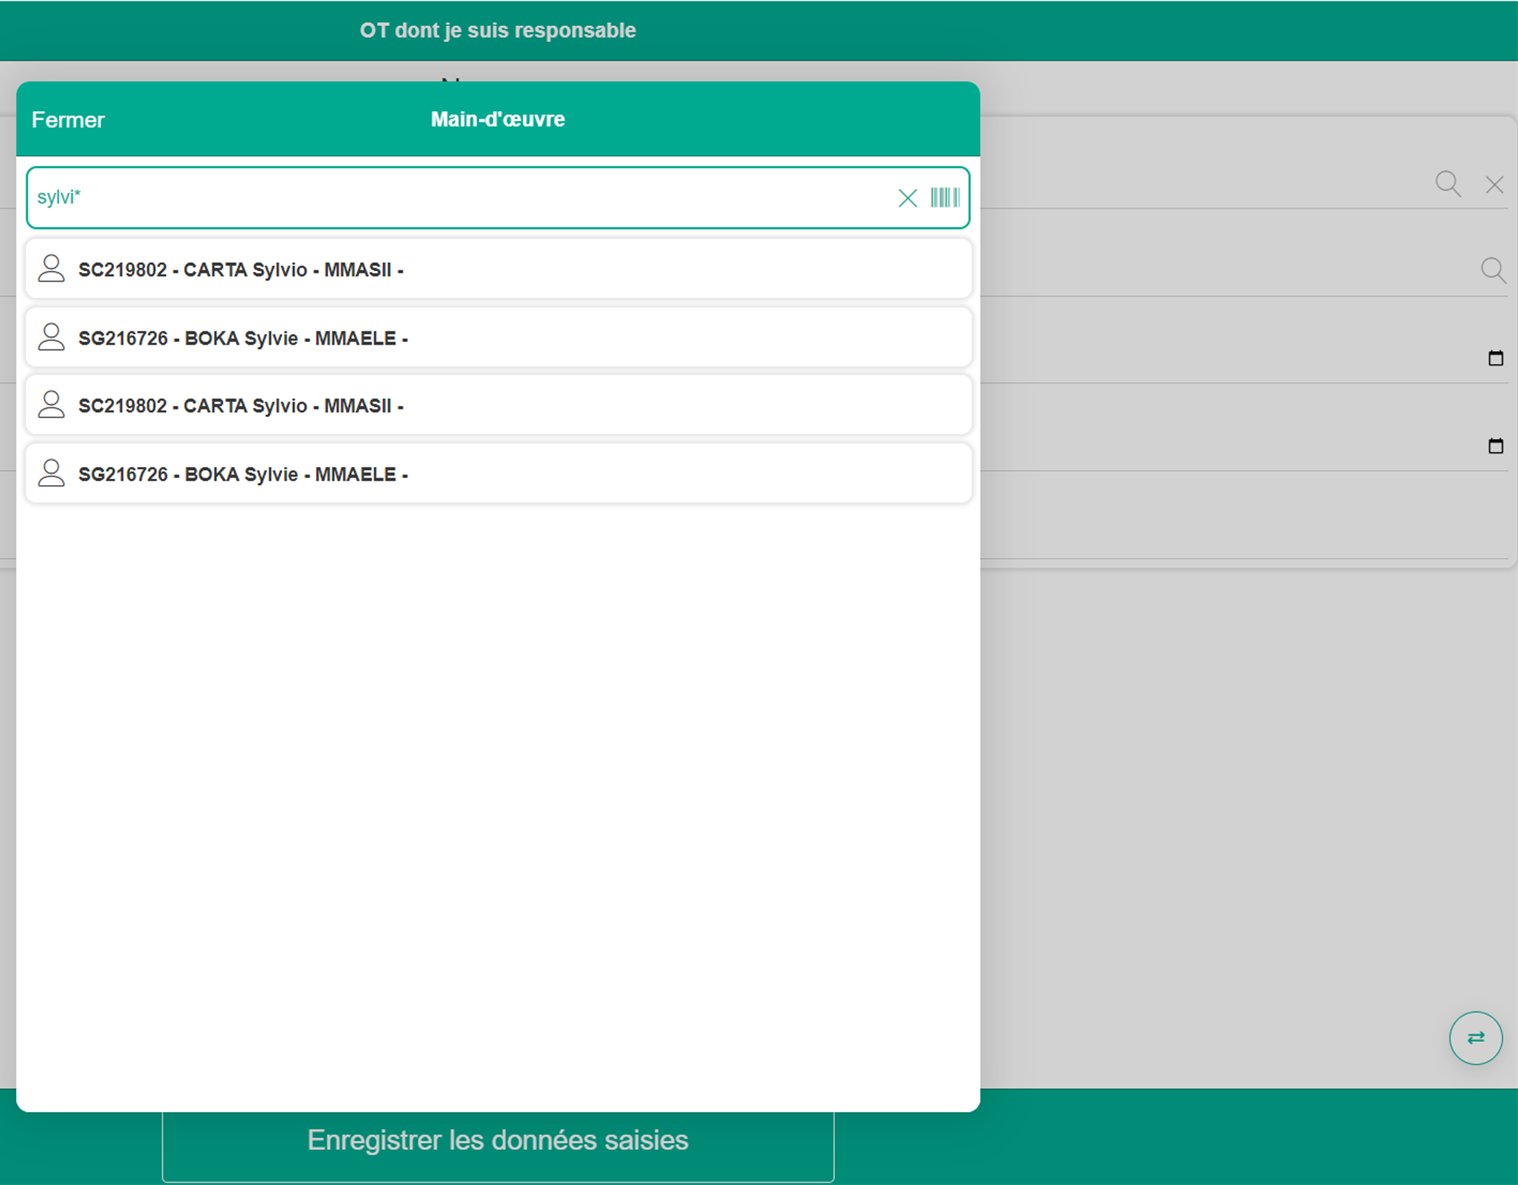Choose the second CARTA Sylvio entry in list
The image size is (1518, 1185).
click(498, 406)
